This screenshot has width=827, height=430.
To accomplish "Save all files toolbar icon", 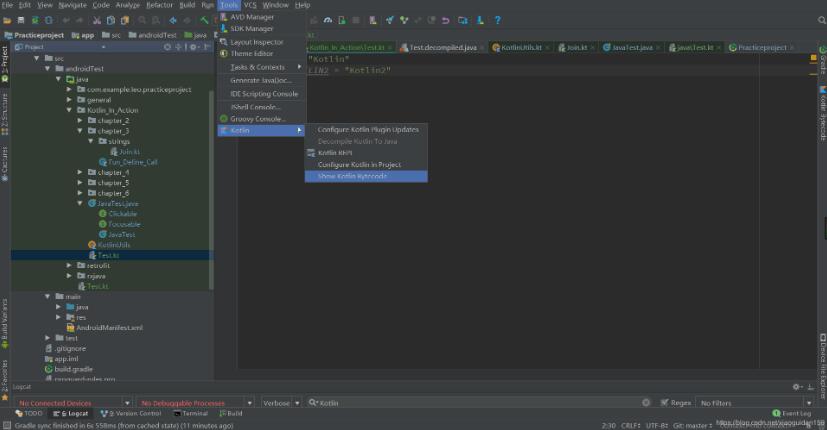I will (21, 20).
